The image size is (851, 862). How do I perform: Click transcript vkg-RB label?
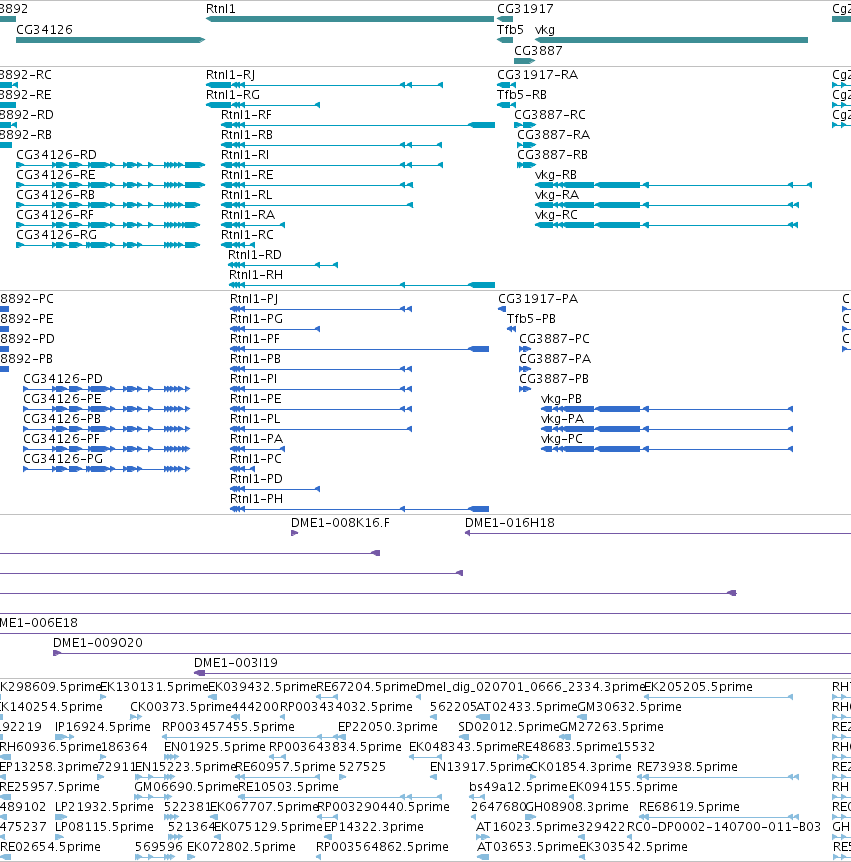pos(555,175)
